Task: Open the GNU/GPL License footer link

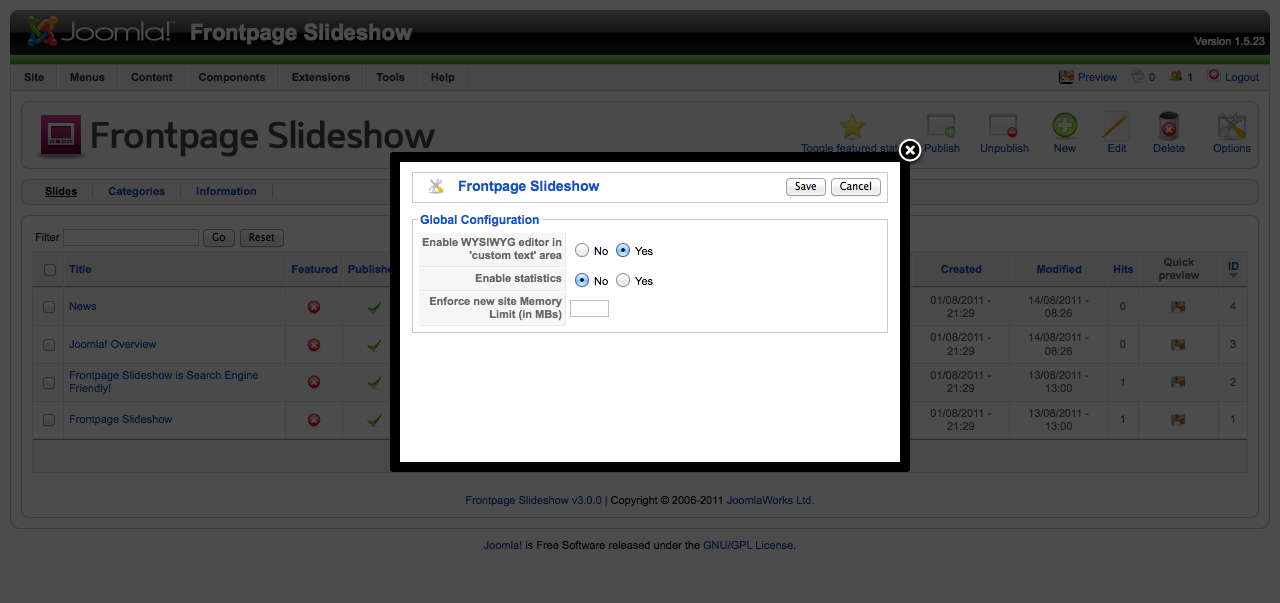Action: pyautogui.click(x=748, y=545)
